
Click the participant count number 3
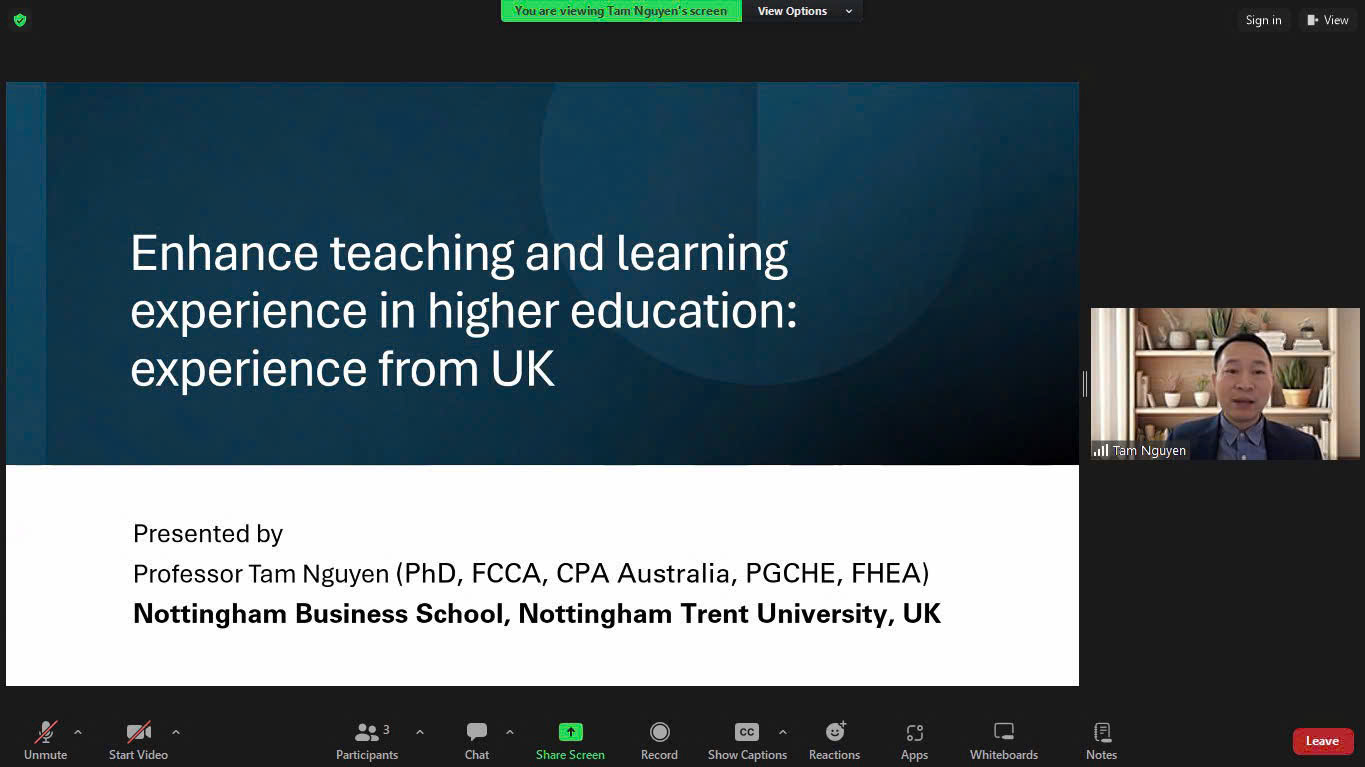(x=386, y=729)
